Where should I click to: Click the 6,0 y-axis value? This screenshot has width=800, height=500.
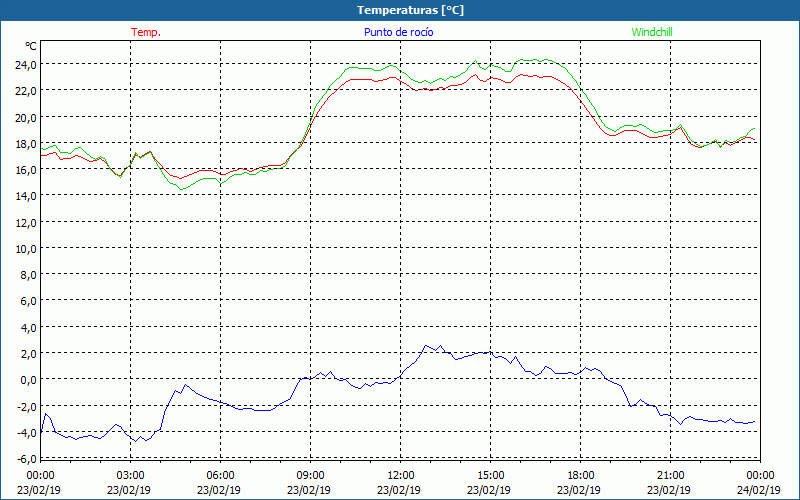click(29, 301)
